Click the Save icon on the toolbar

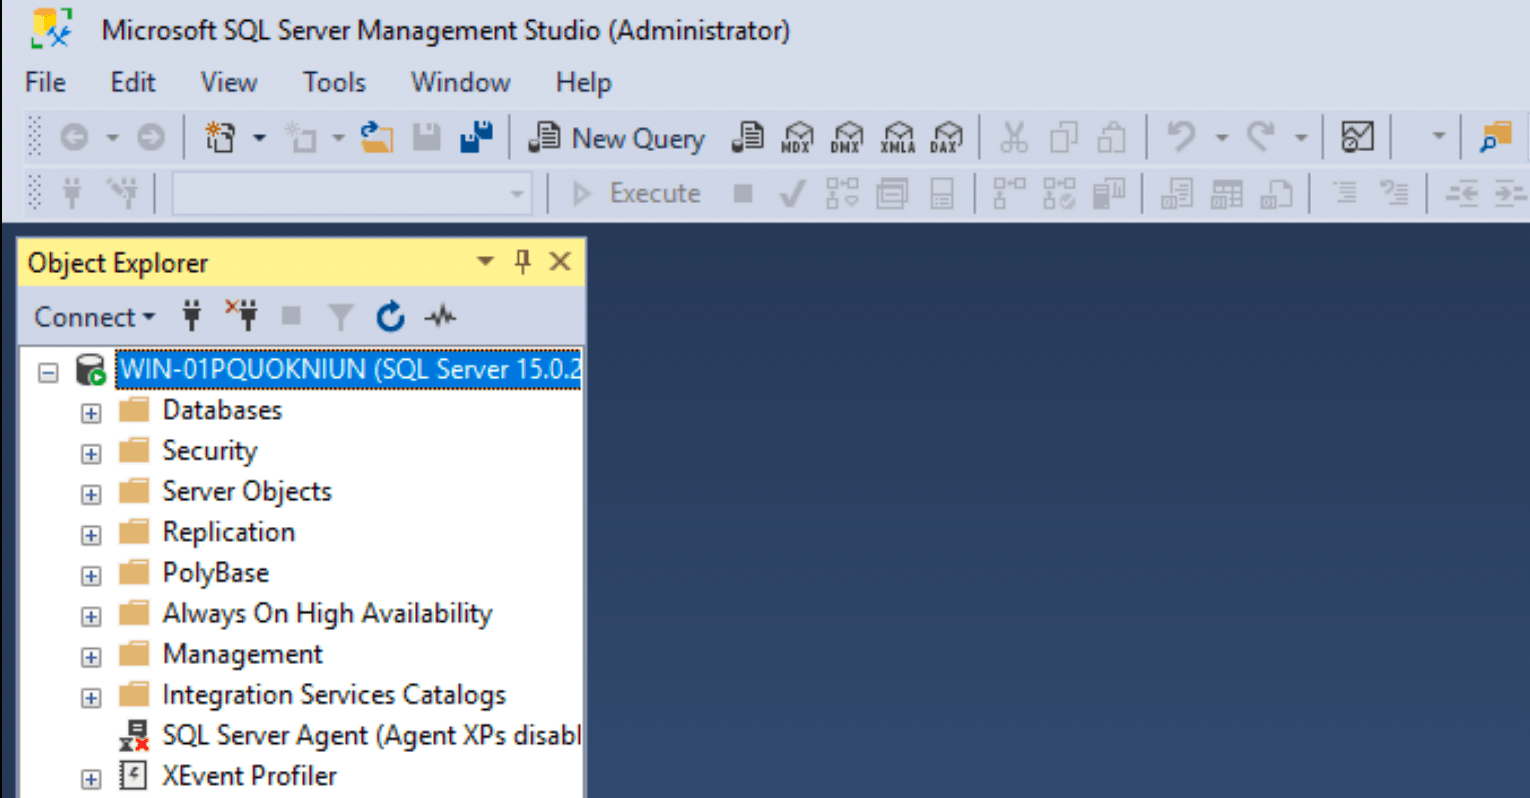pos(425,137)
